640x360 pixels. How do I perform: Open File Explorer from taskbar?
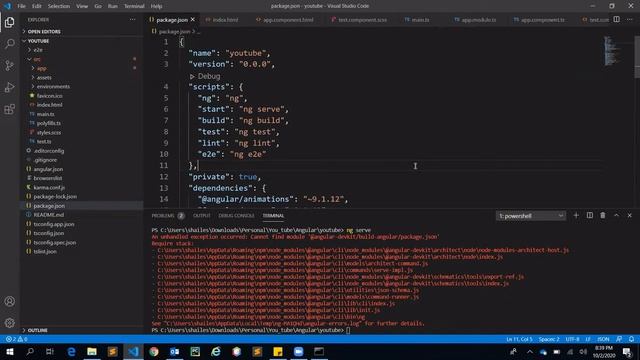[x=92, y=351]
